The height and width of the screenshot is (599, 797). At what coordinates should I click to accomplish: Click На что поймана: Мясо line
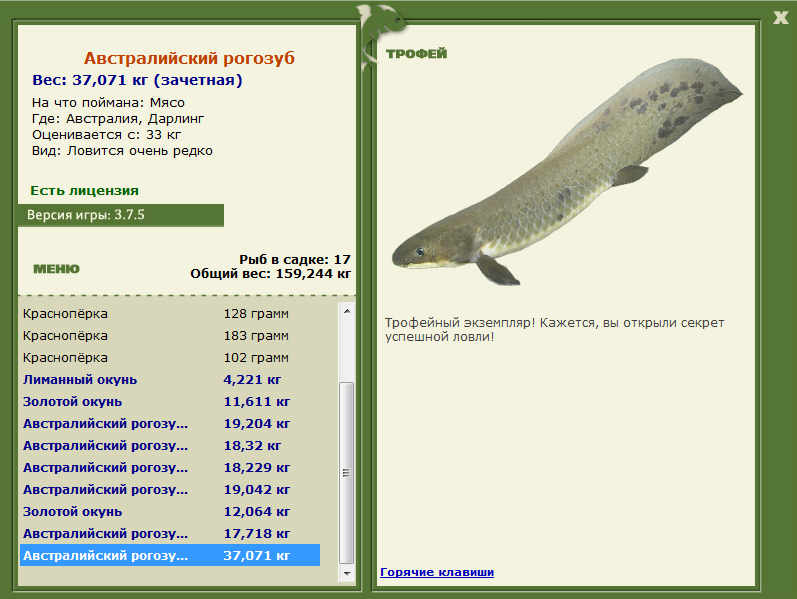(108, 103)
